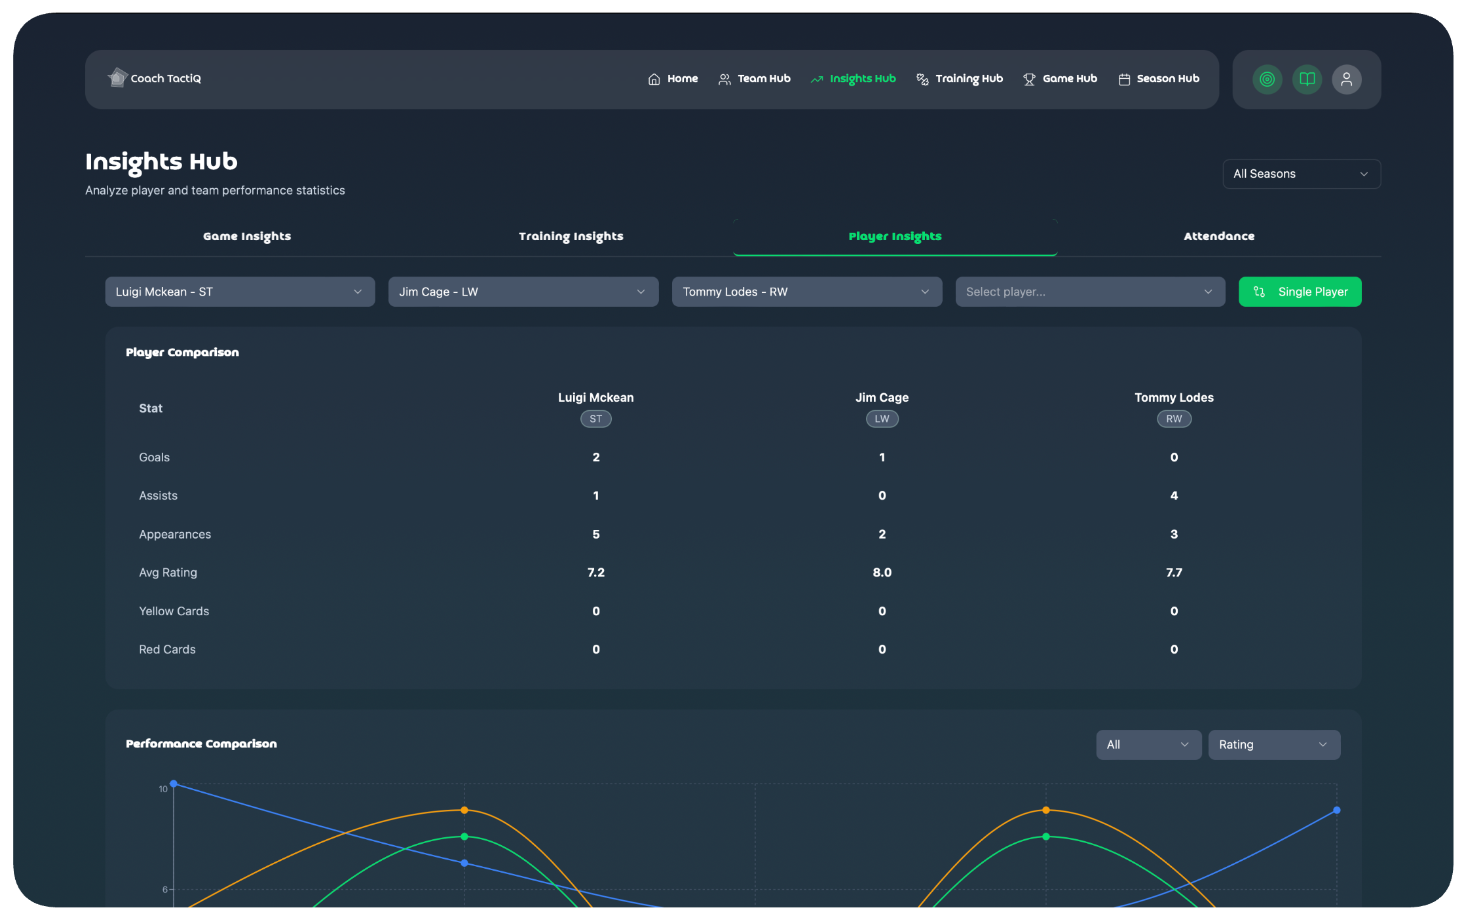Click the Assists row label
1466x920 pixels.
(158, 496)
